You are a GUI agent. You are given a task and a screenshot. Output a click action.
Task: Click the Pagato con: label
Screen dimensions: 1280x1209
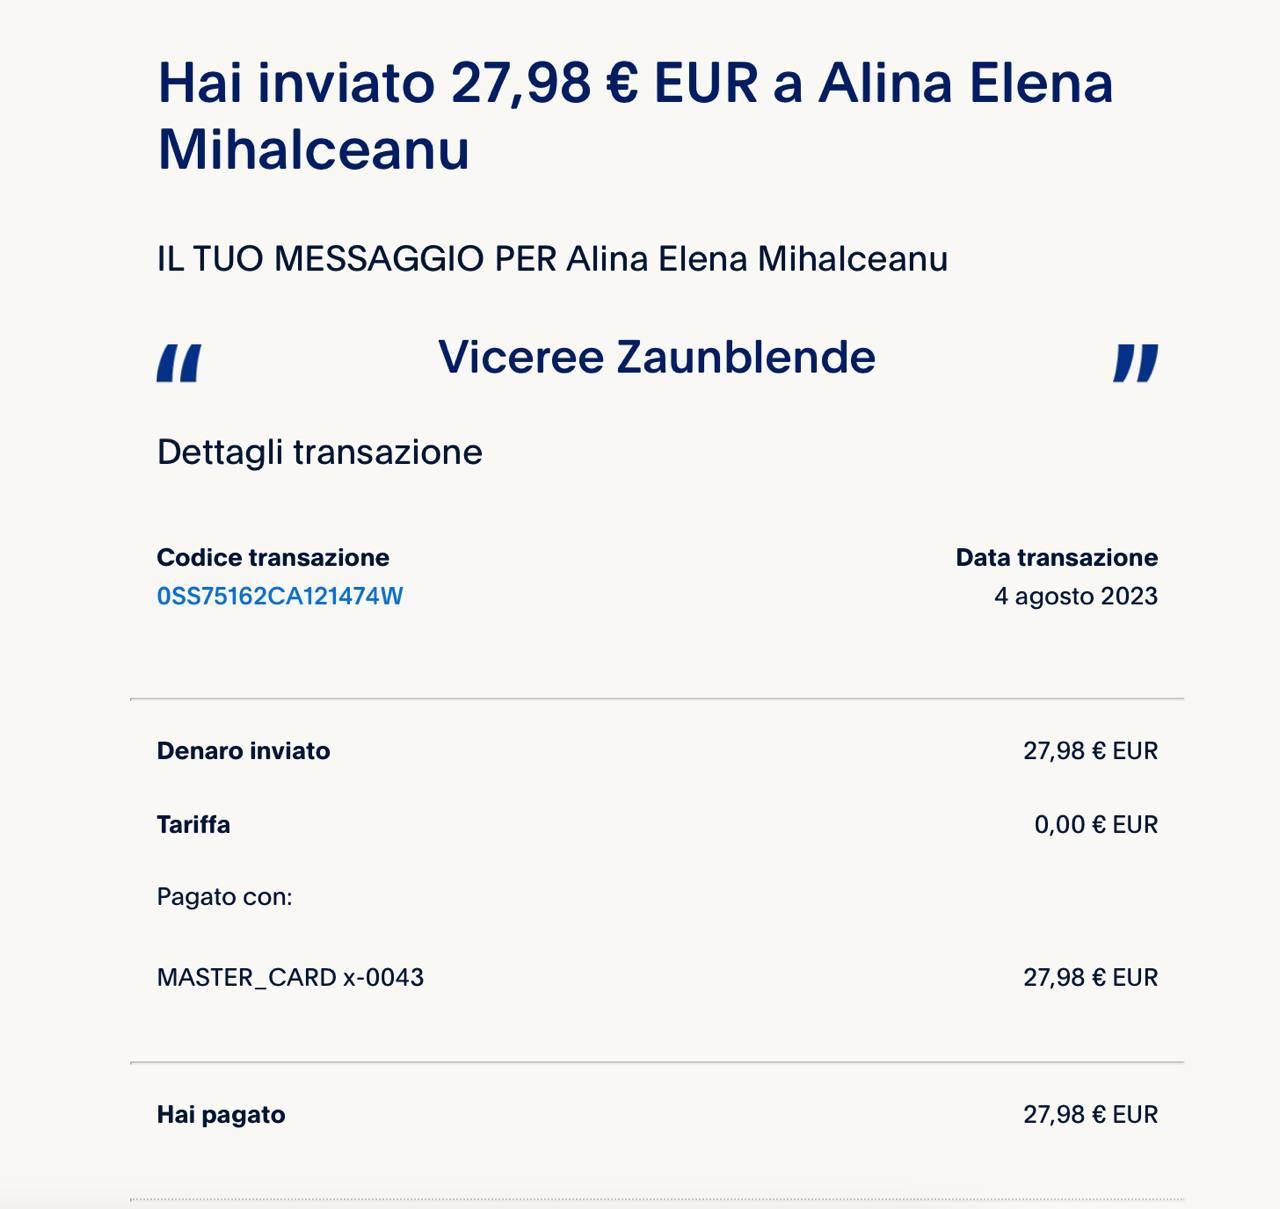click(x=224, y=897)
